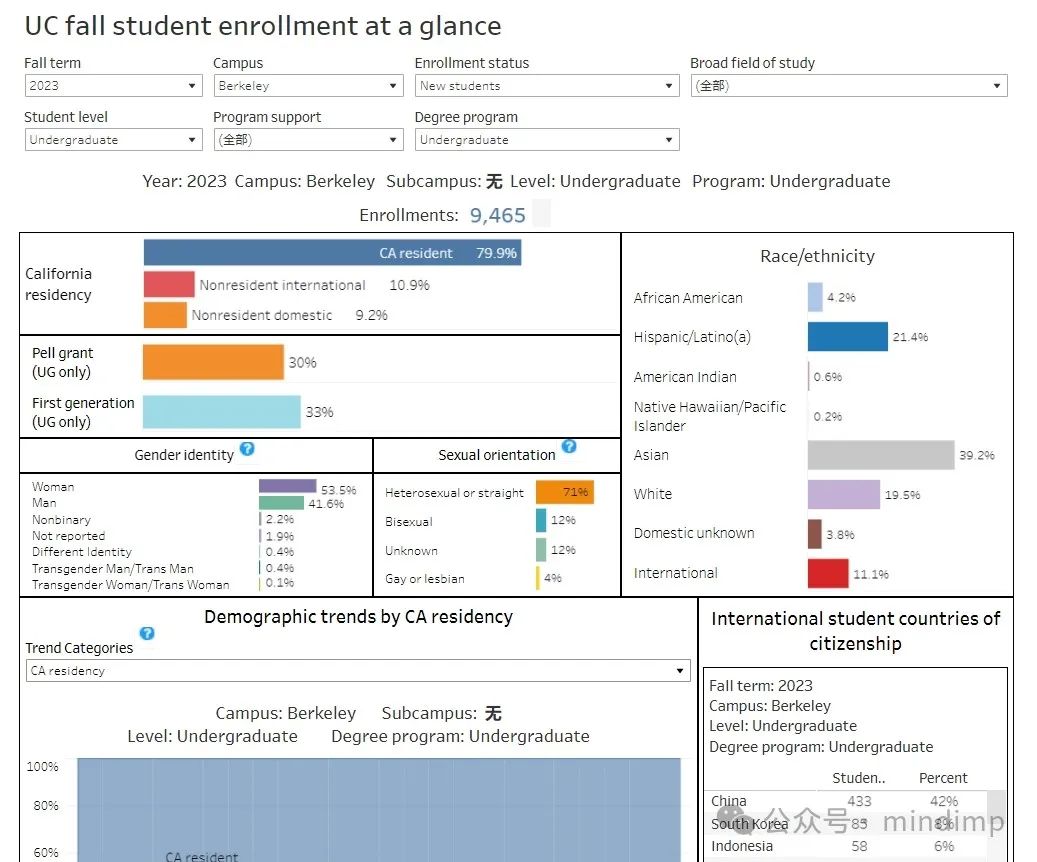Click the red Nonresident international bar
Image resolution: width=1037 pixels, height=862 pixels.
(x=169, y=284)
